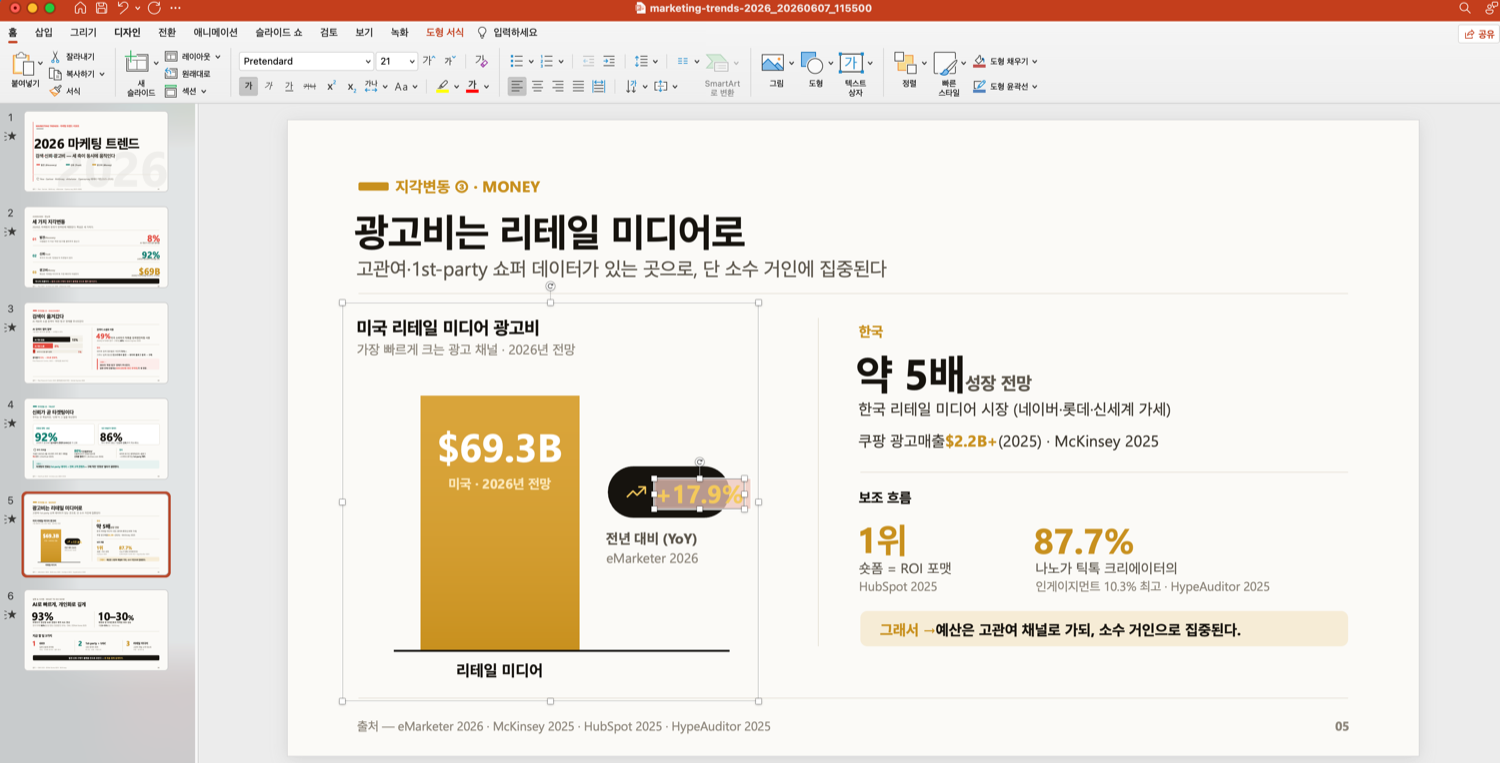1500x763 pixels.
Task: Click the Share (공유) button
Action: (x=1478, y=34)
